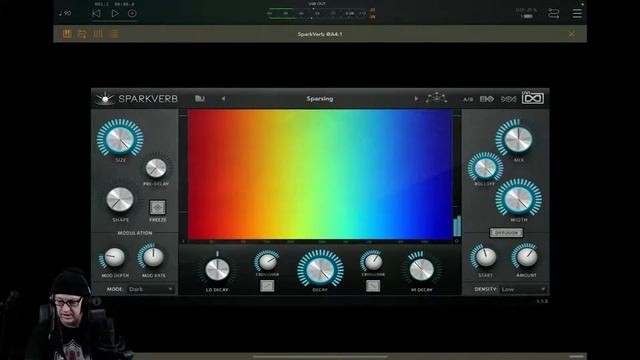Click the diffusion Start knob
Screen dimensions: 640x360
[x=484, y=257]
